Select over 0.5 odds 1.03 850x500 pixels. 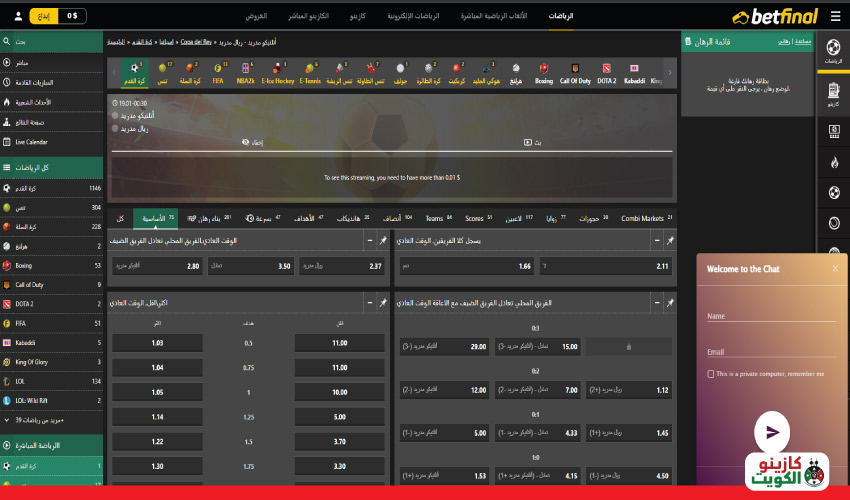(157, 343)
